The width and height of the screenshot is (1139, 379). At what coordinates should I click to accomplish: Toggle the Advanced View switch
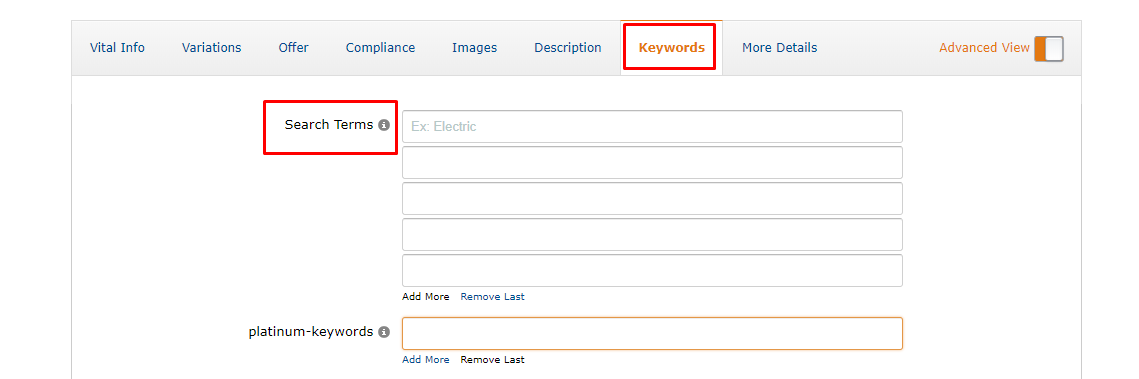pos(1049,49)
